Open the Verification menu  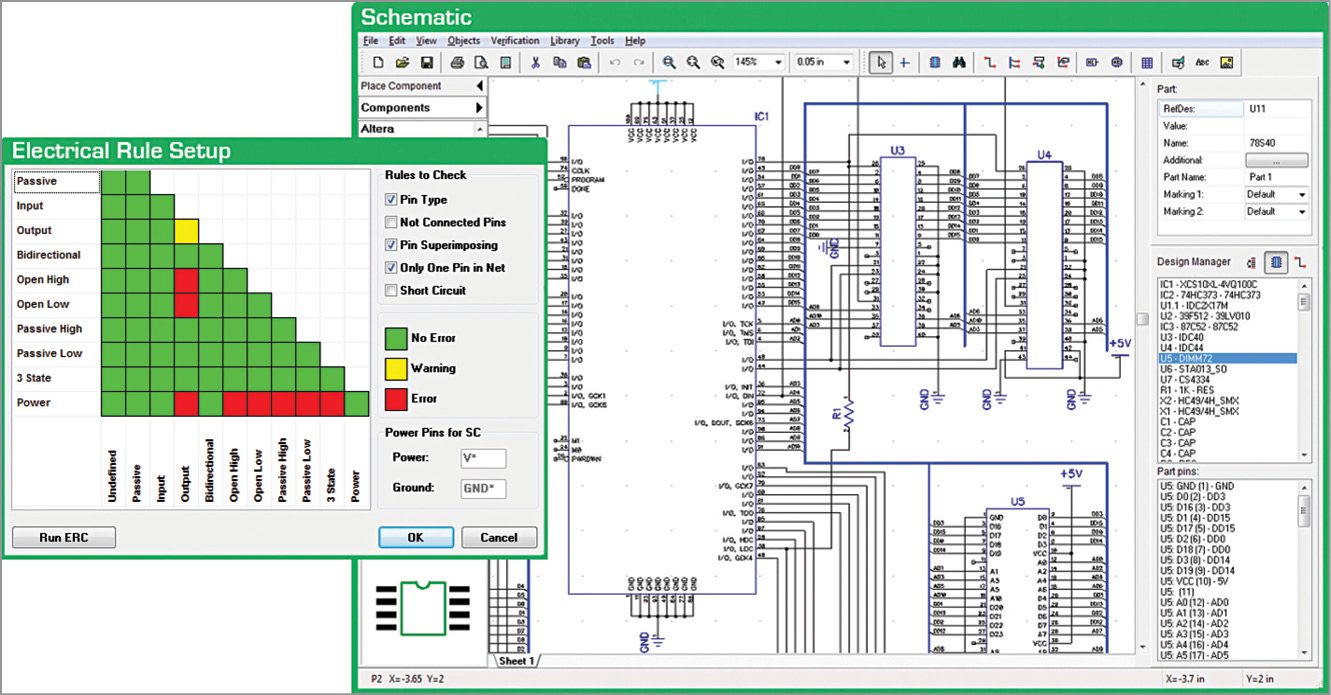[514, 41]
